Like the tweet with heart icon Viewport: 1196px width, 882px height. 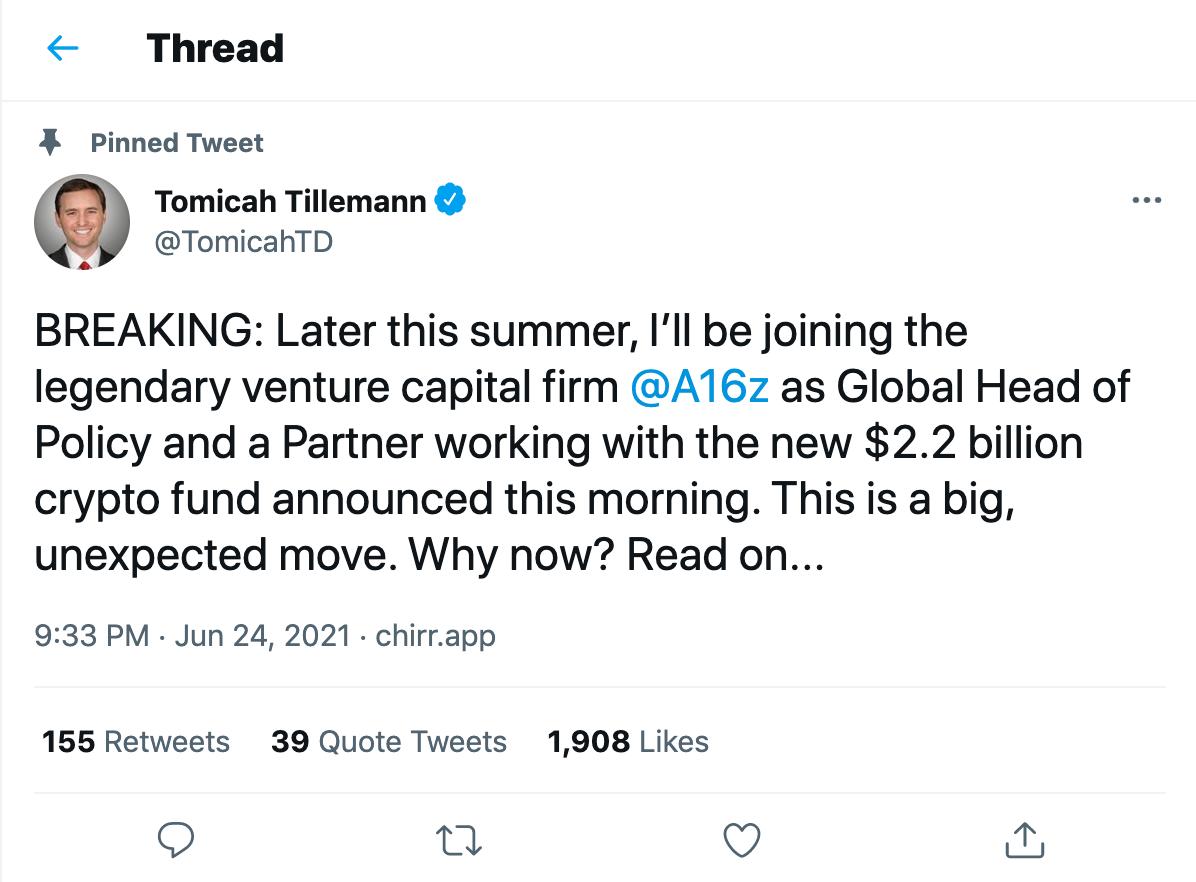click(x=742, y=840)
